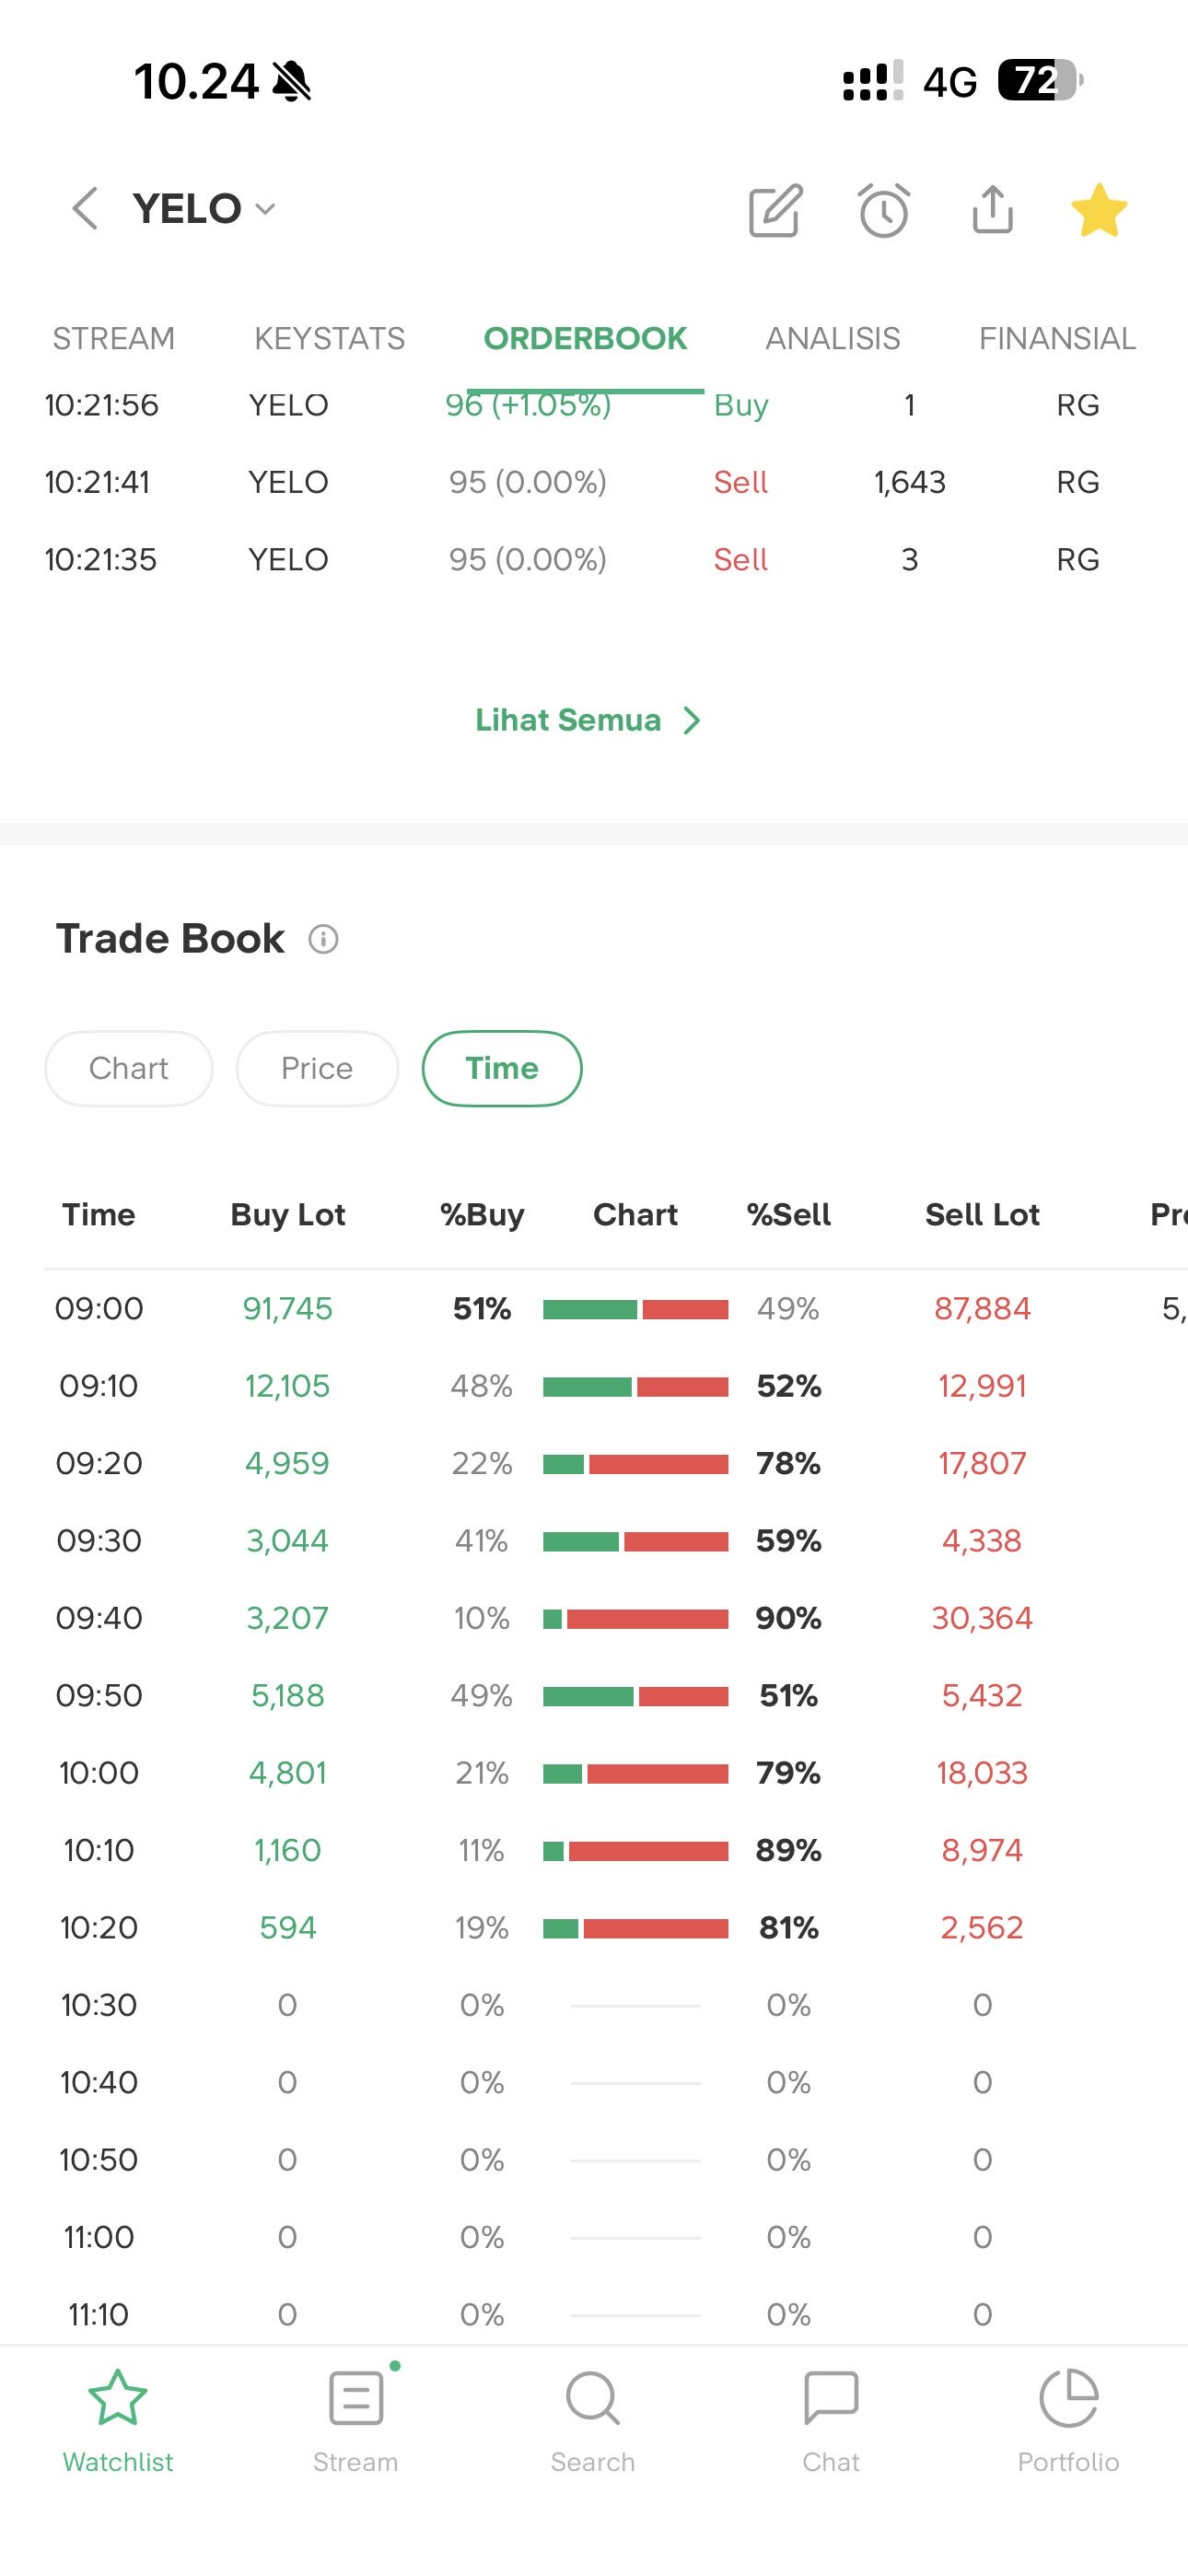Switch to the ANALISIS tab
Image resolution: width=1188 pixels, height=2576 pixels.
pyautogui.click(x=832, y=339)
